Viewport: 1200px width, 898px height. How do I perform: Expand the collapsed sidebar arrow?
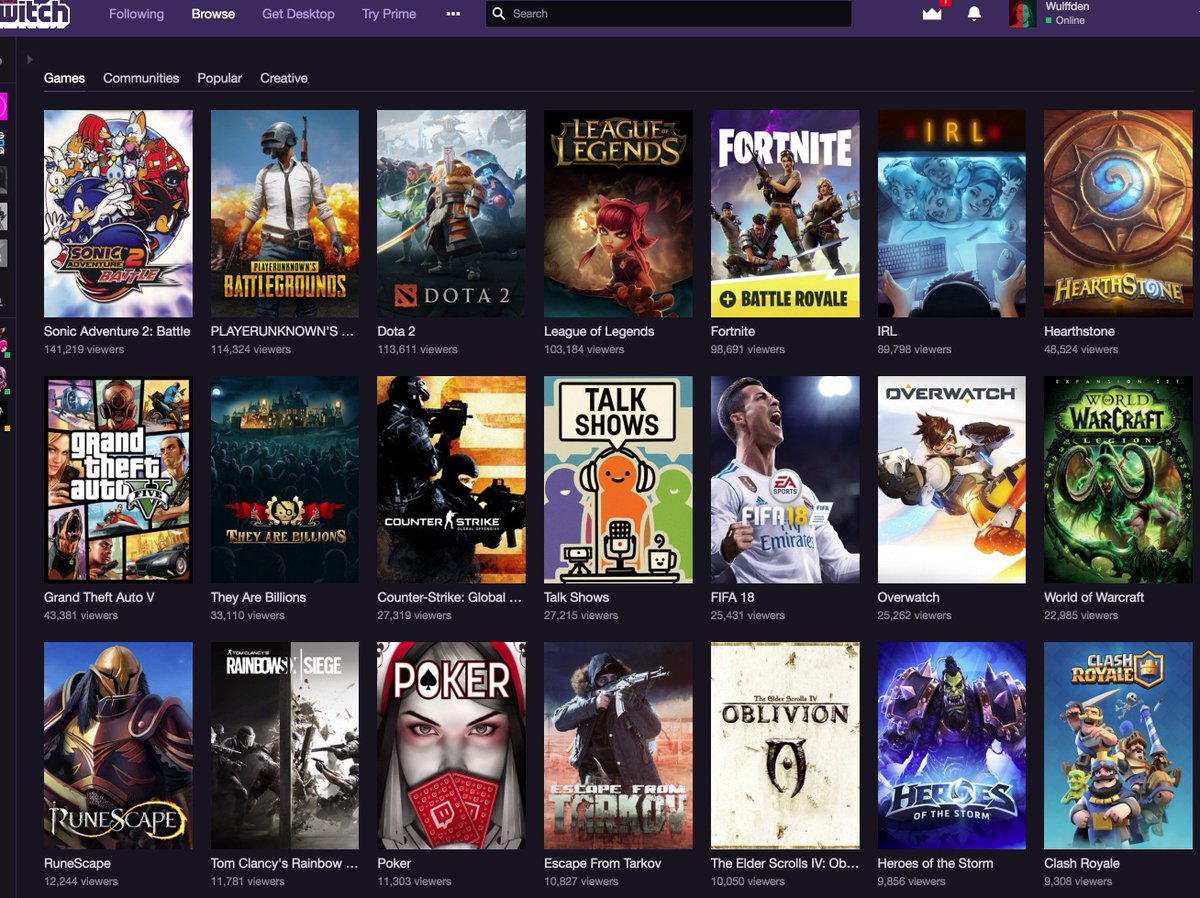coord(30,60)
